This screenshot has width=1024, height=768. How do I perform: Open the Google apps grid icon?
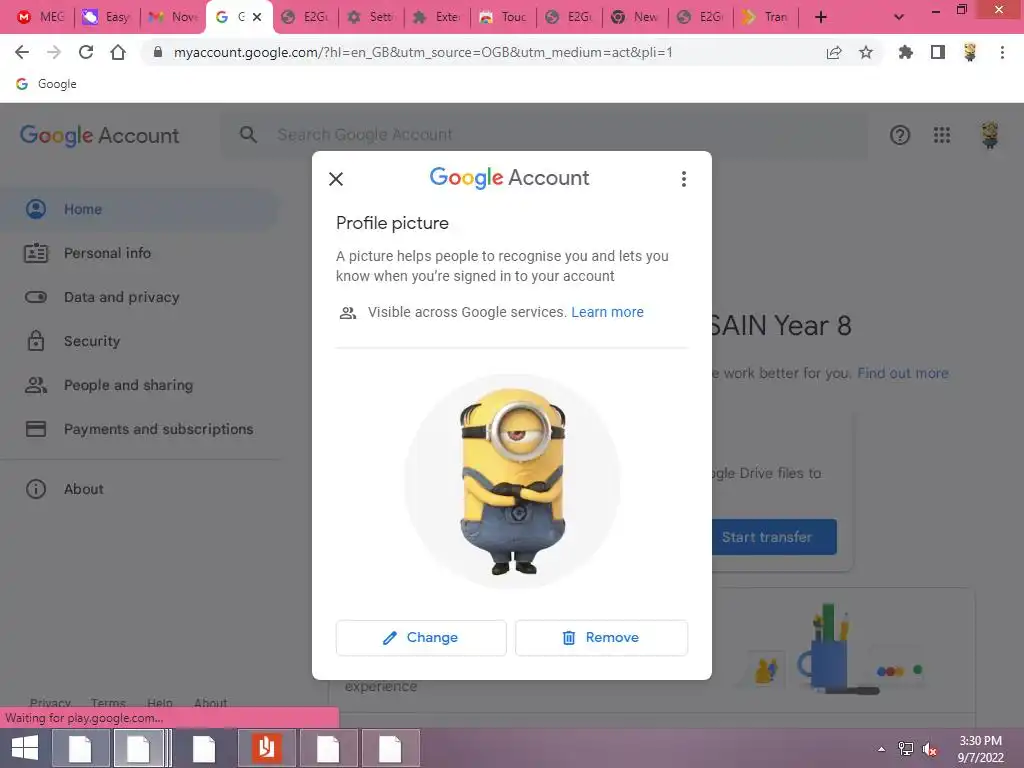click(942, 135)
